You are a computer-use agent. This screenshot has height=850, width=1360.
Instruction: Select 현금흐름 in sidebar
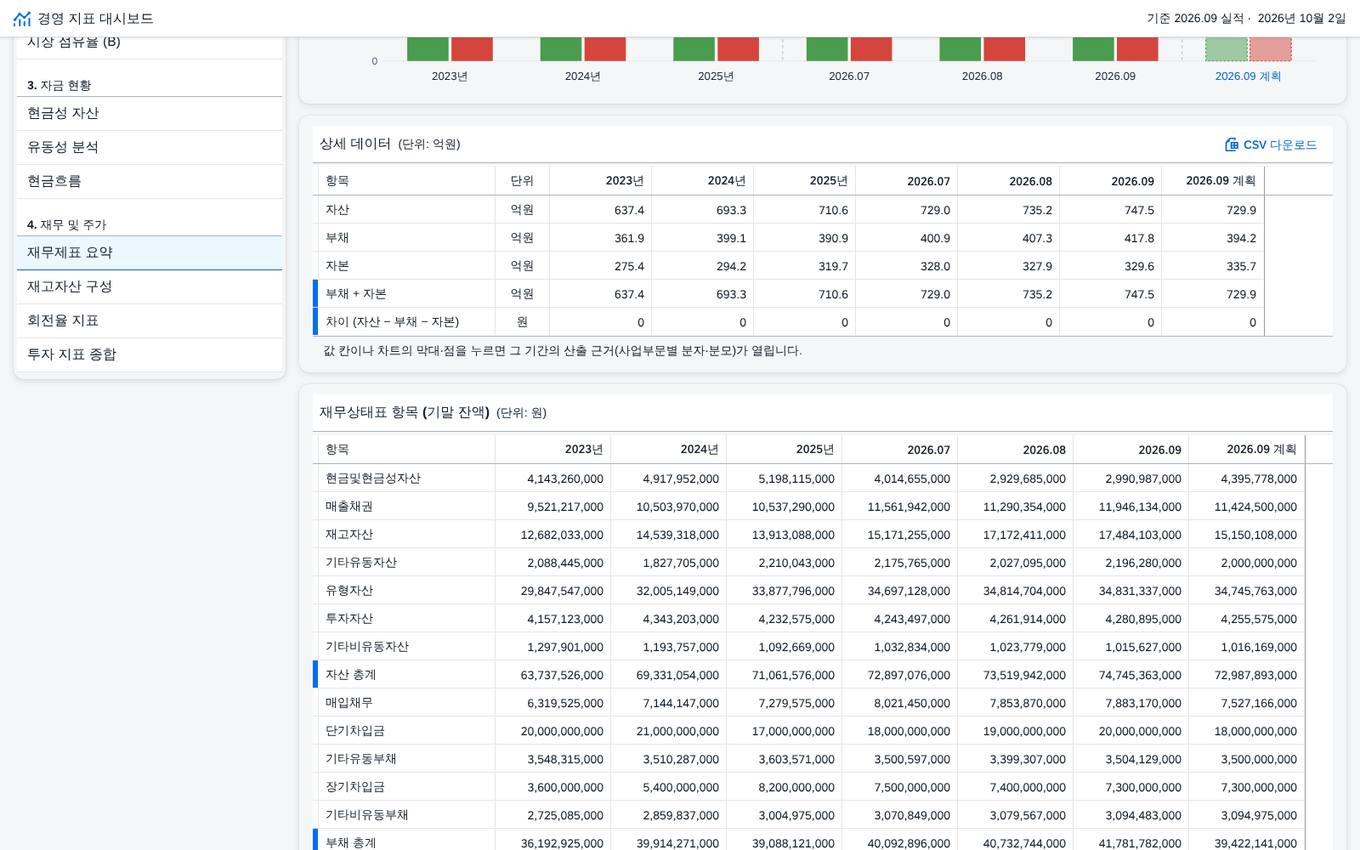click(150, 181)
